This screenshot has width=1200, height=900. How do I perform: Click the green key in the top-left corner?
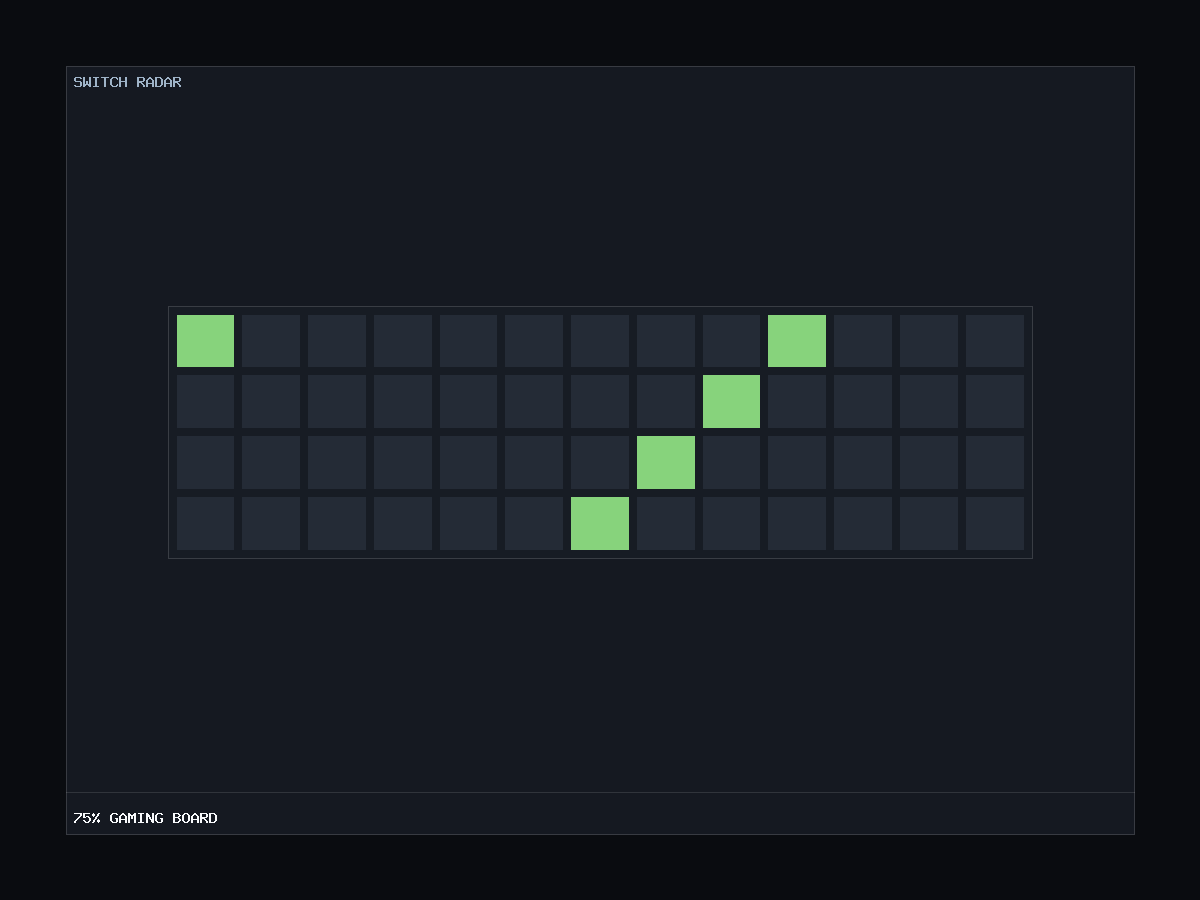point(205,341)
